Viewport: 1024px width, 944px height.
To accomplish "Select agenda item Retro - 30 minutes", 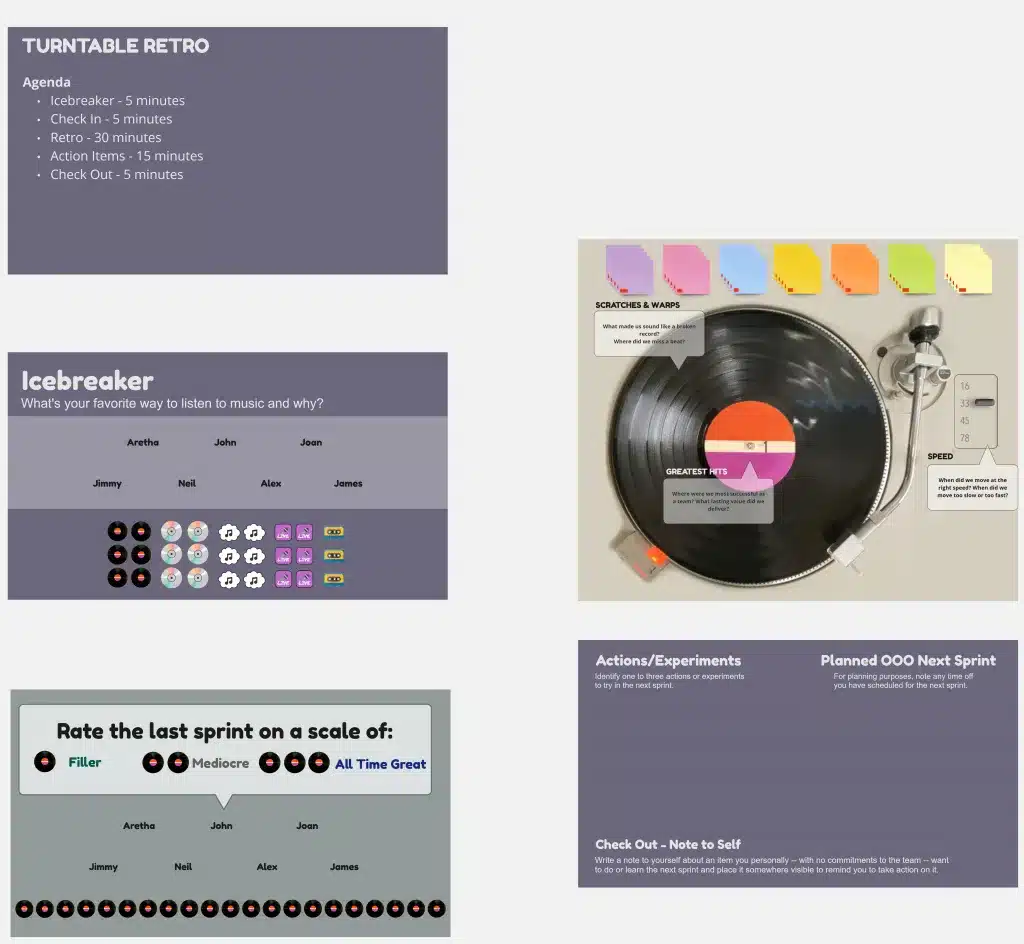I will [106, 137].
